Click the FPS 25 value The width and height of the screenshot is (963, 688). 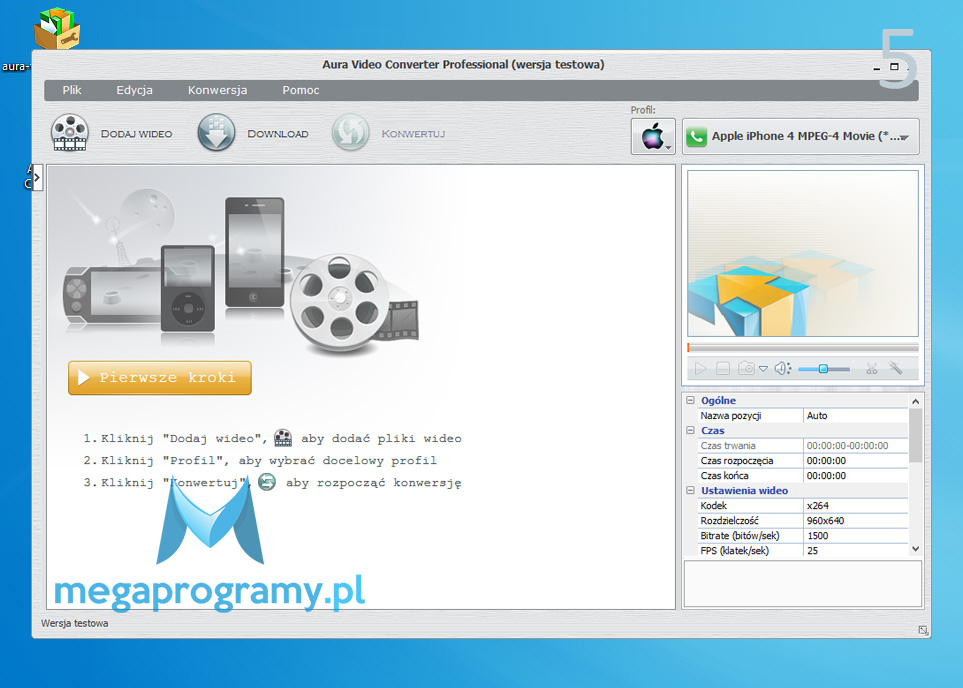pyautogui.click(x=856, y=550)
